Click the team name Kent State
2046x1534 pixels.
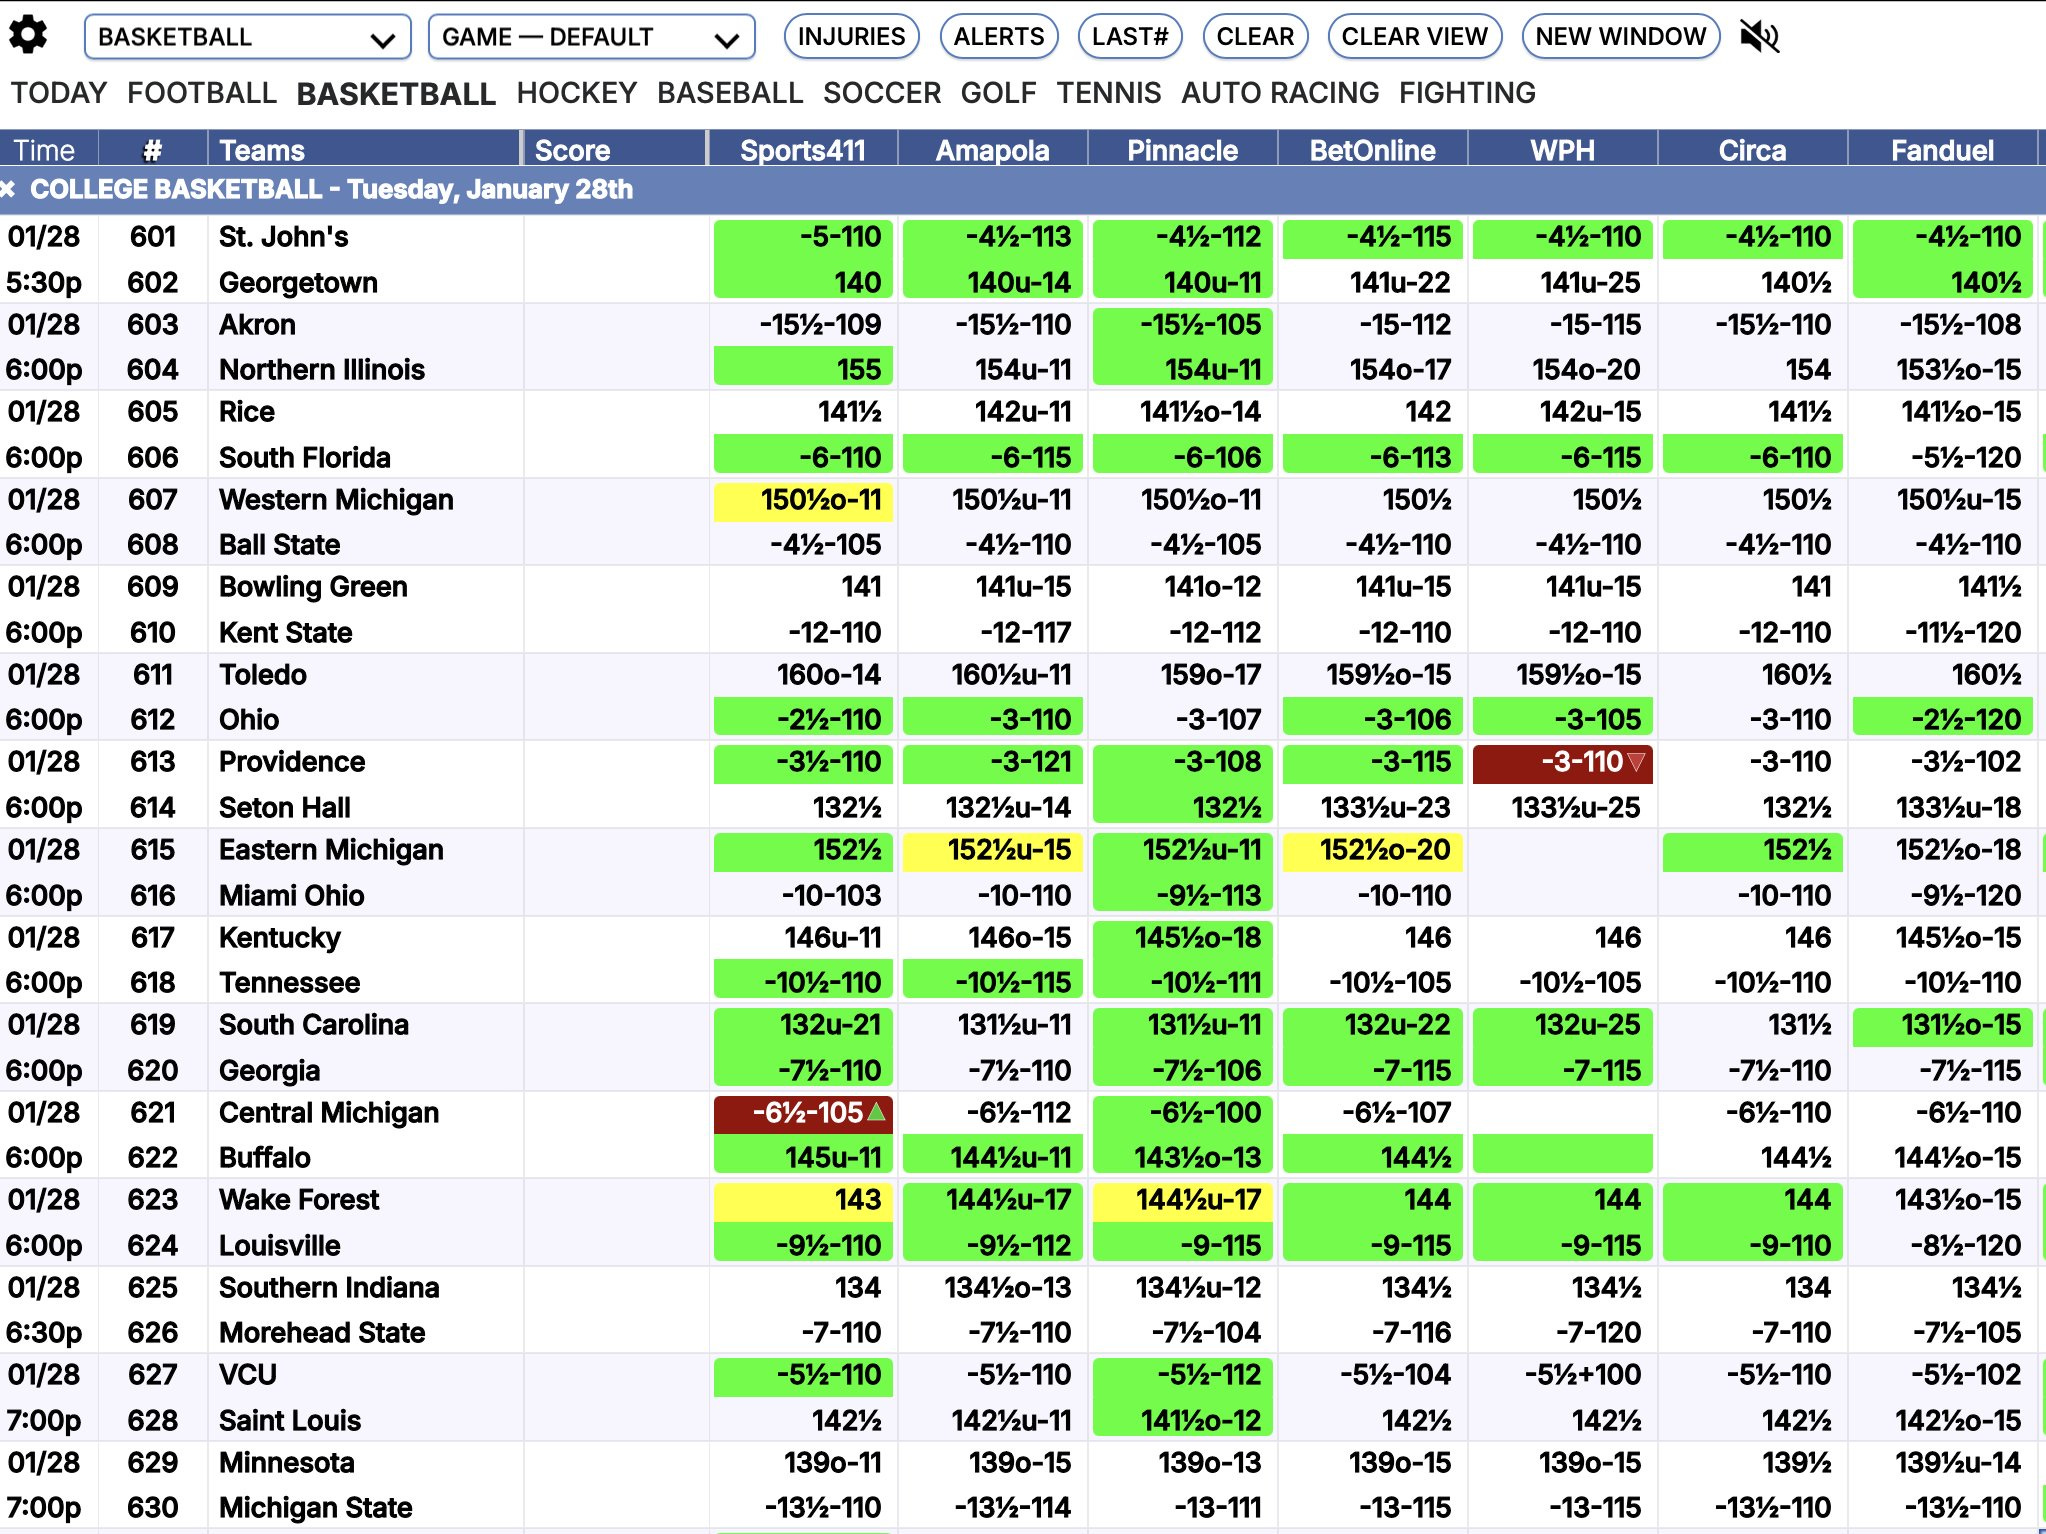(286, 633)
